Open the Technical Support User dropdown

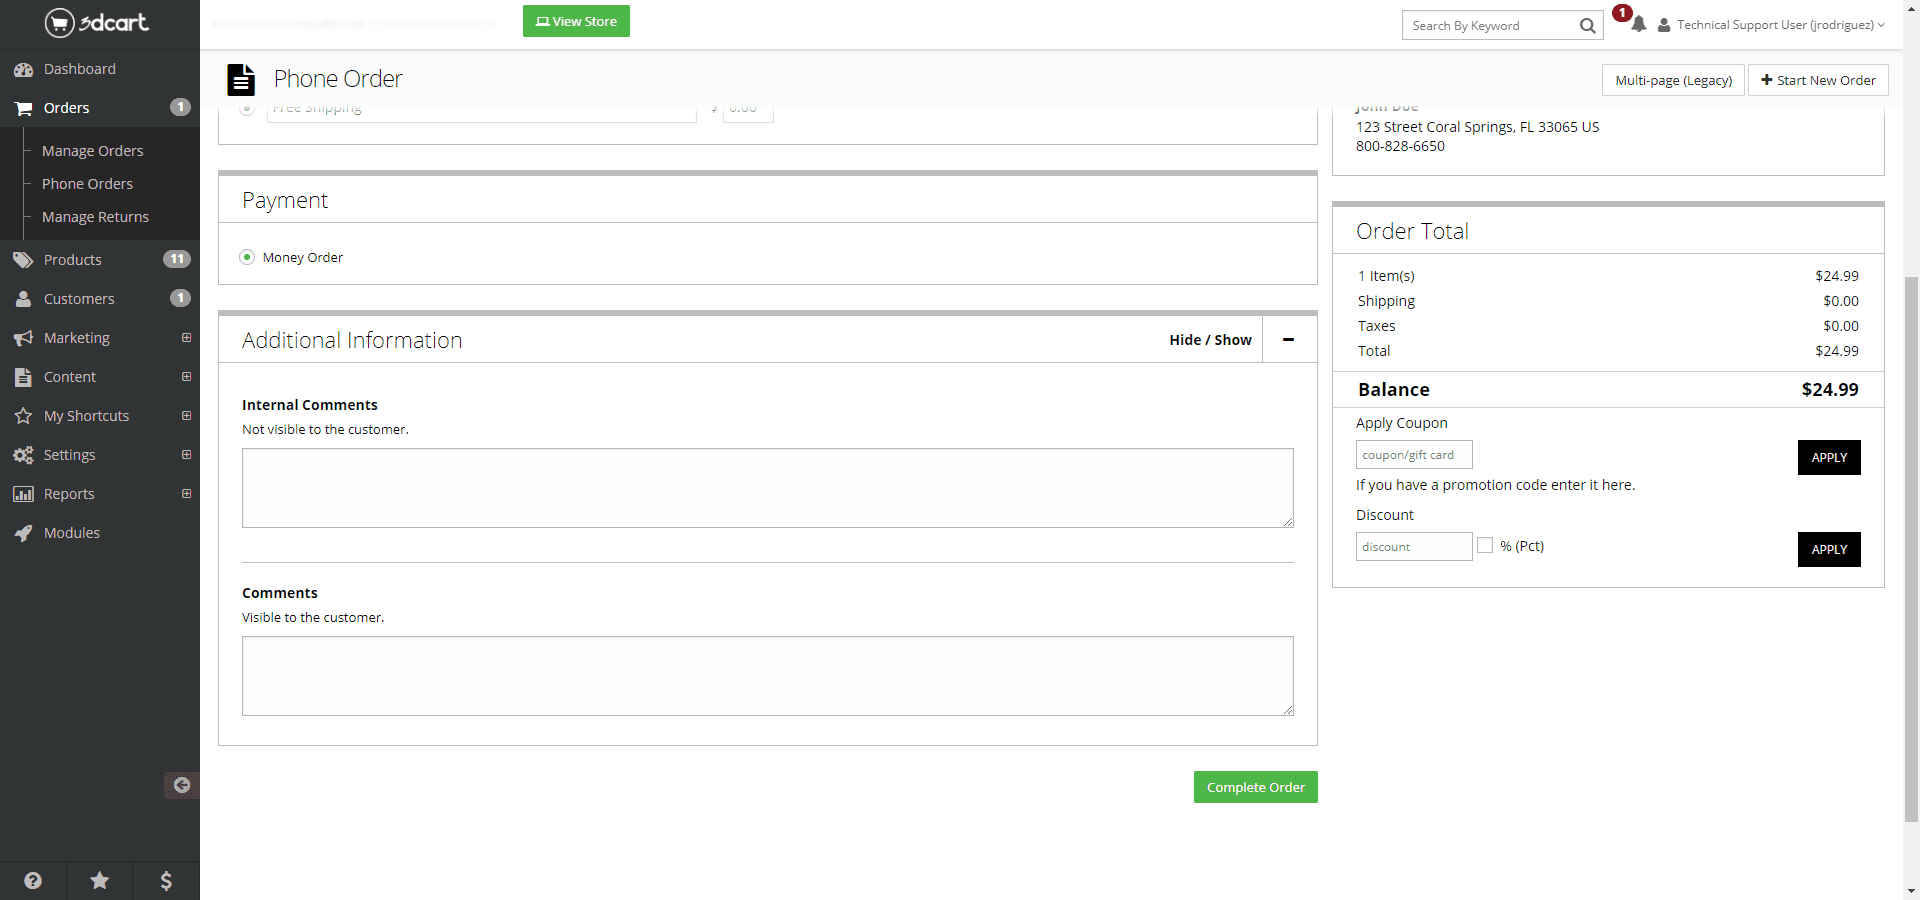[x=1772, y=25]
